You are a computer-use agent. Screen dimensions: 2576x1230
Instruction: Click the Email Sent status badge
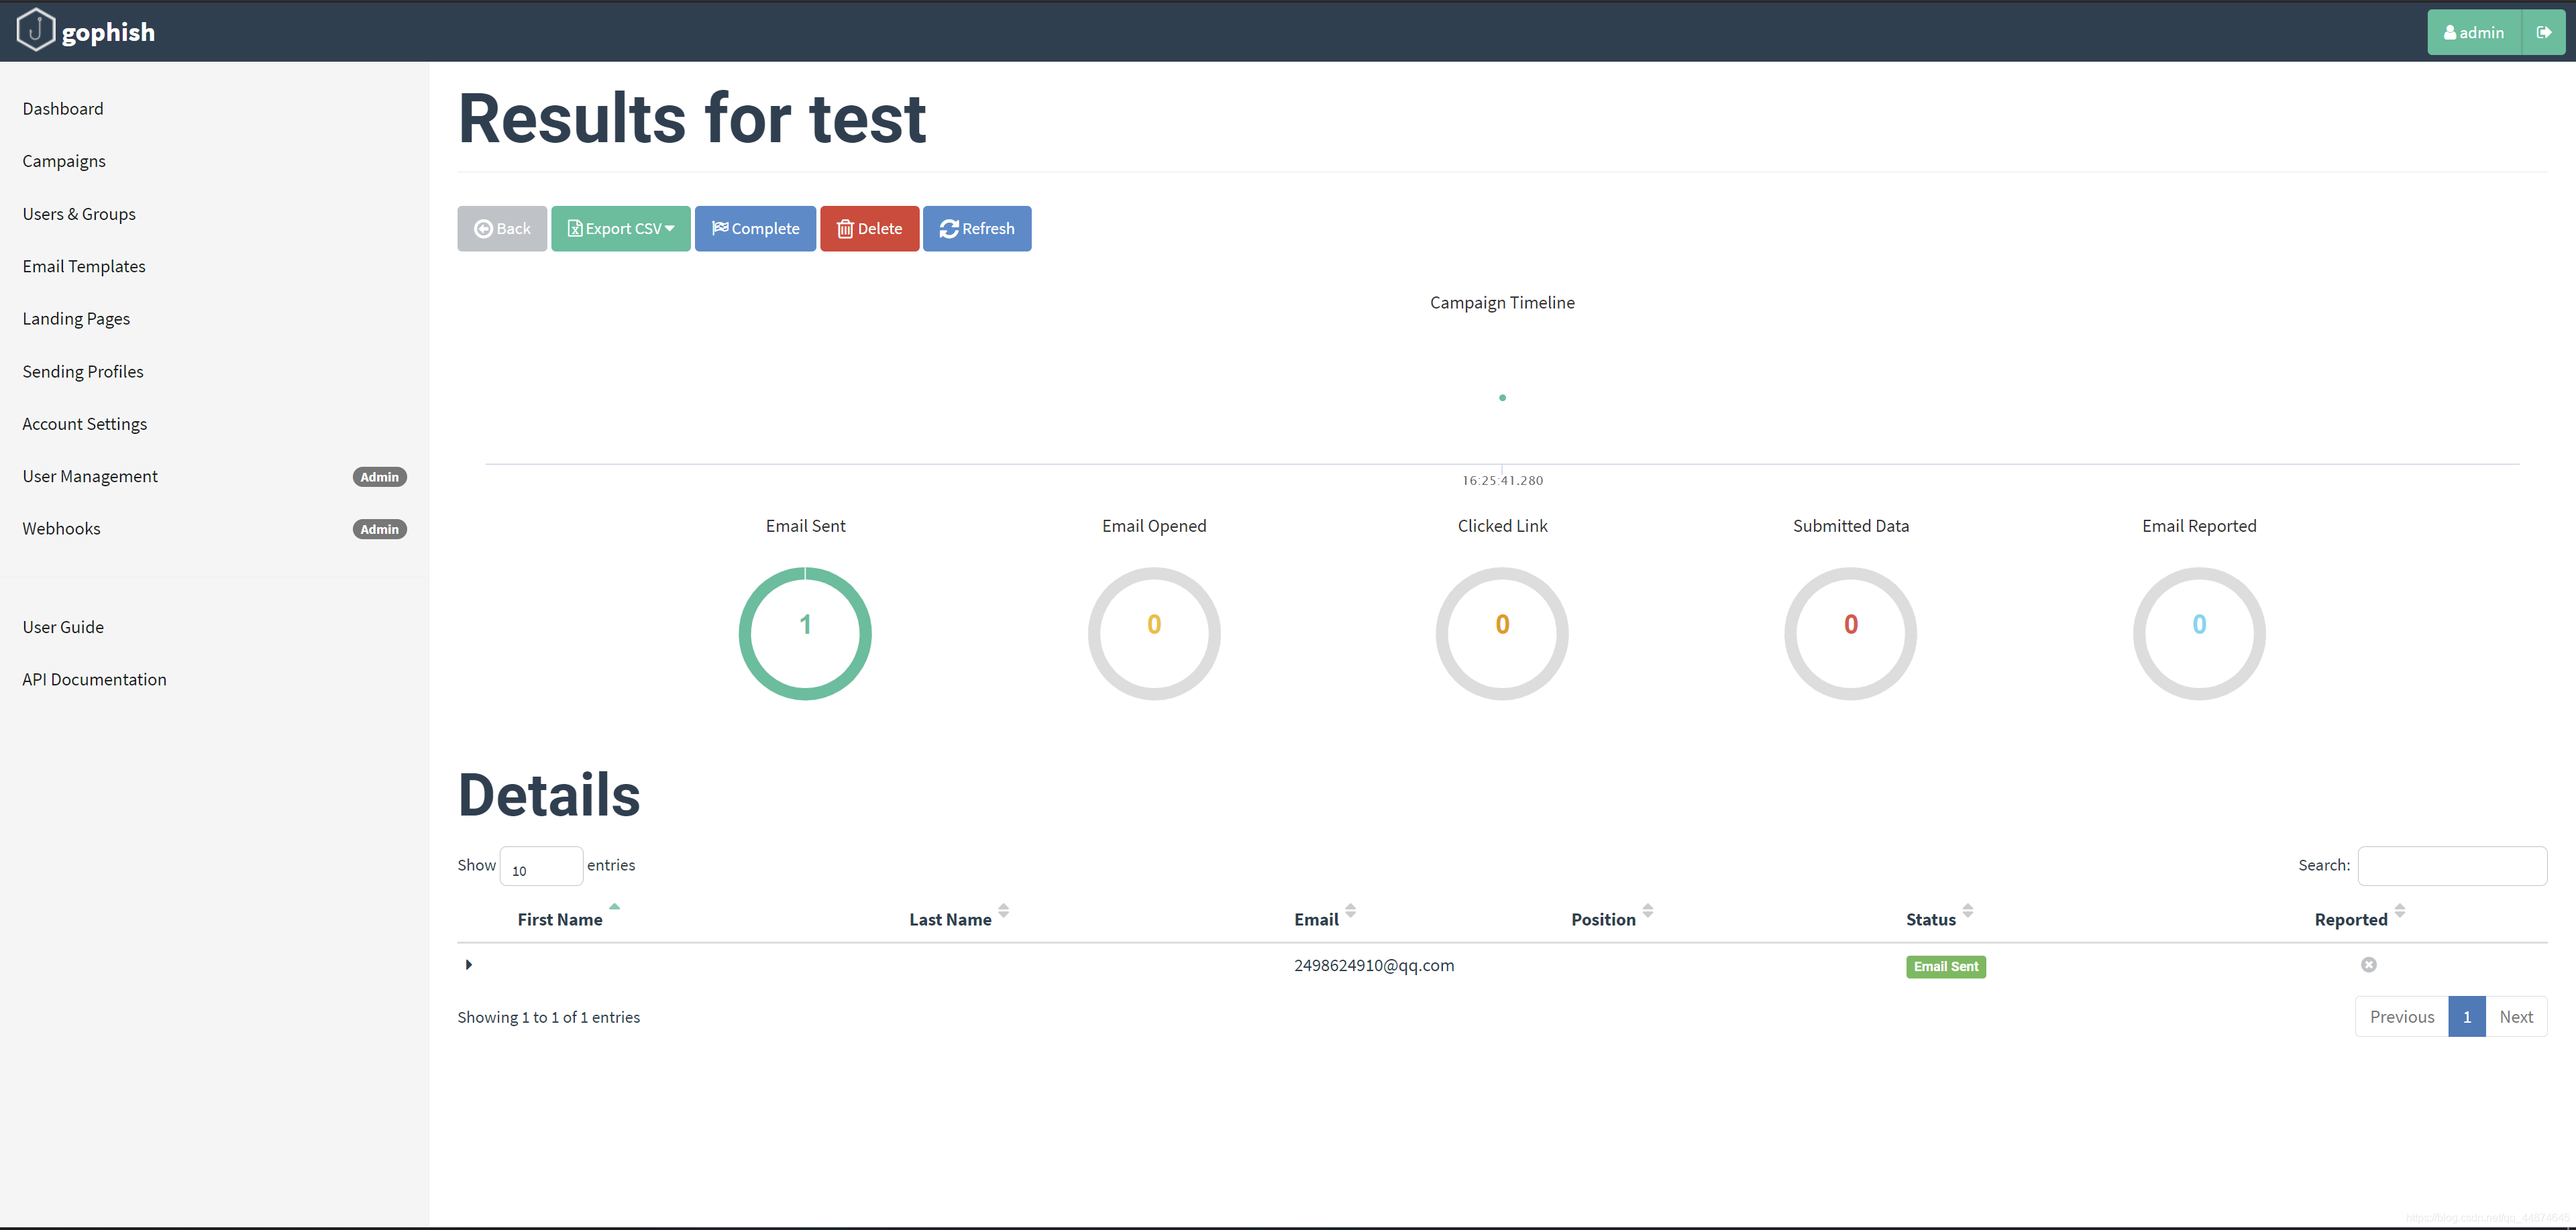[x=1946, y=967]
